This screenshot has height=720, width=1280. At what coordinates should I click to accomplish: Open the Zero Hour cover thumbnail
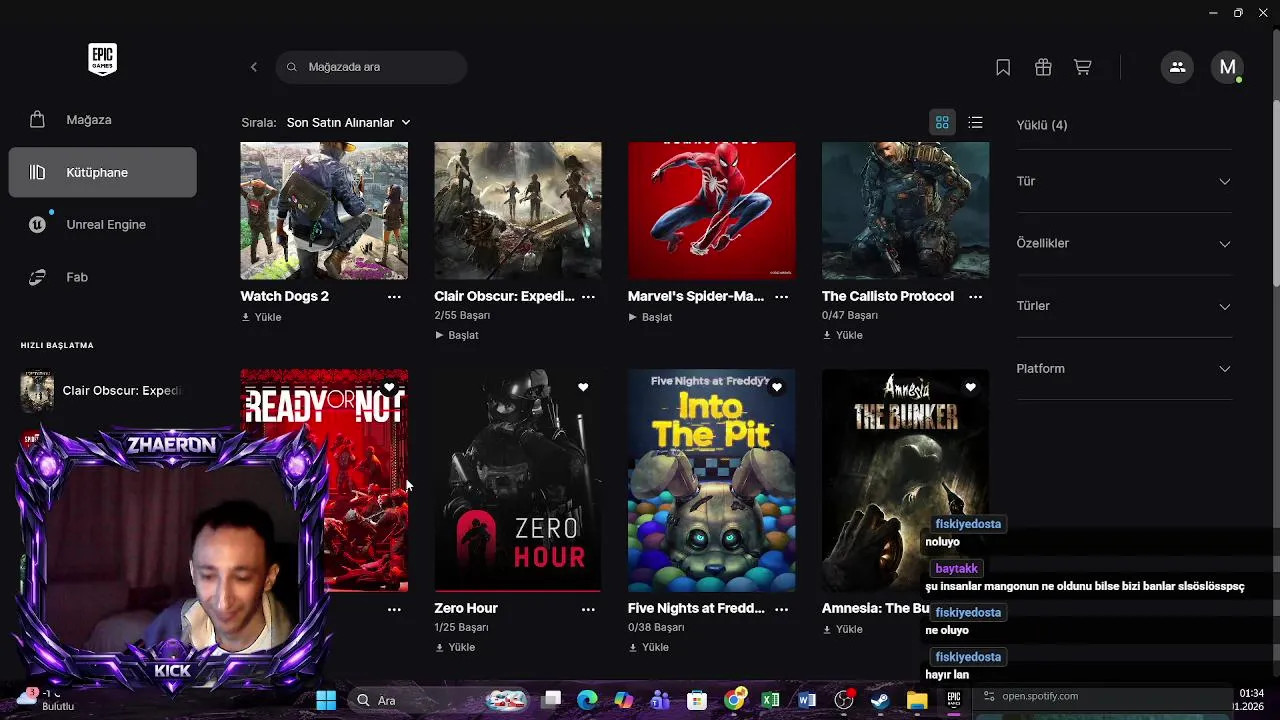[518, 481]
